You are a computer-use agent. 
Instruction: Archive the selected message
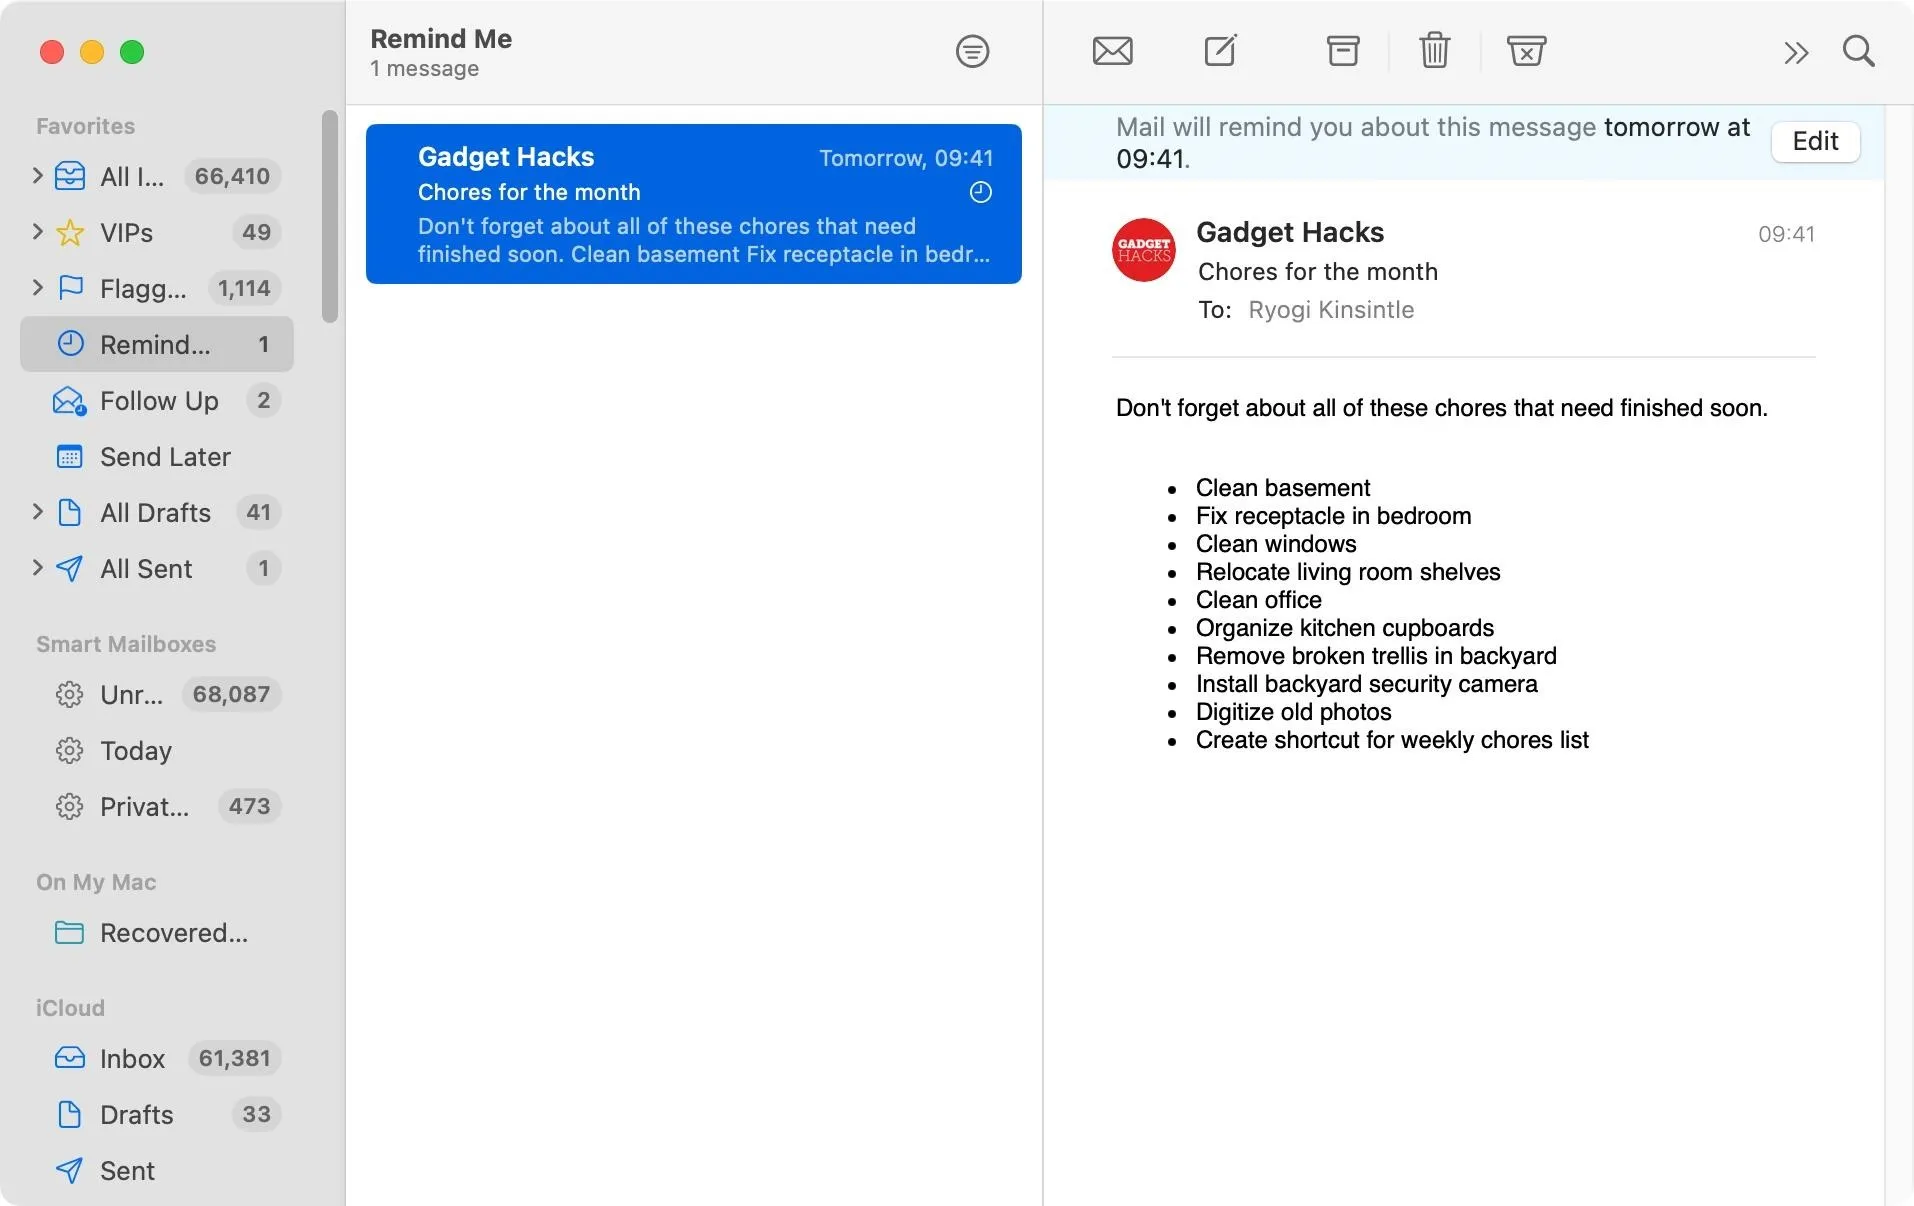click(x=1342, y=51)
